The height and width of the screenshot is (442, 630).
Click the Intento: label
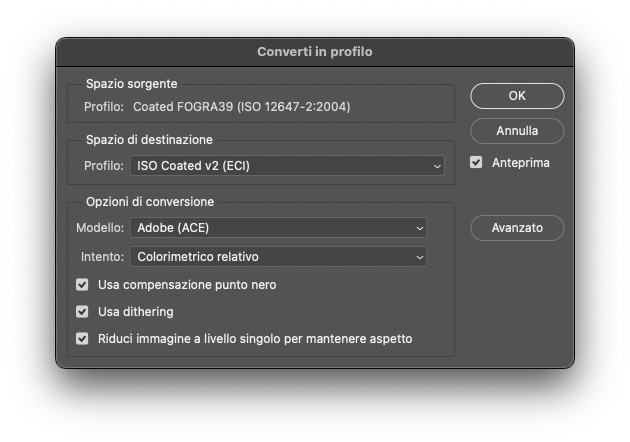coord(102,257)
